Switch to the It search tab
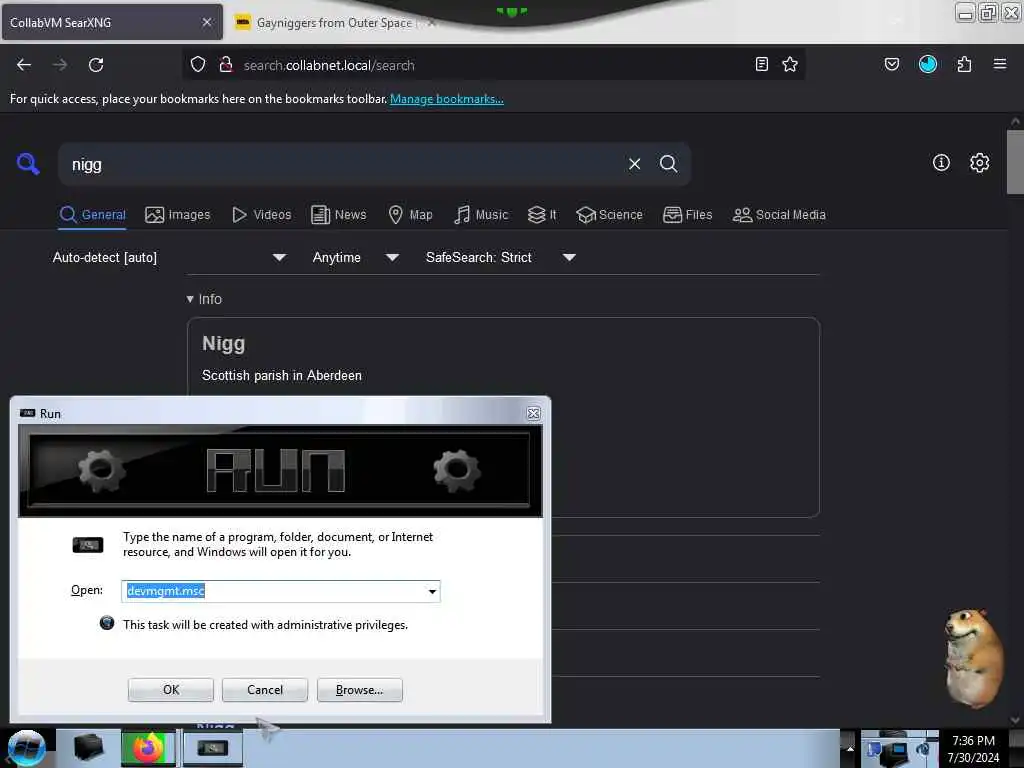Image resolution: width=1024 pixels, height=768 pixels. tap(542, 215)
